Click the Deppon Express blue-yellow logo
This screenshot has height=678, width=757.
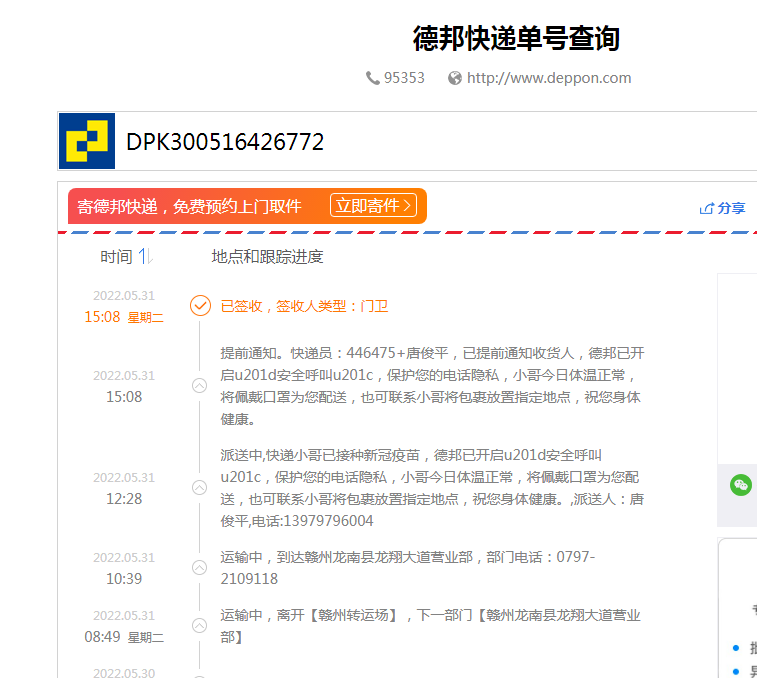(x=87, y=141)
